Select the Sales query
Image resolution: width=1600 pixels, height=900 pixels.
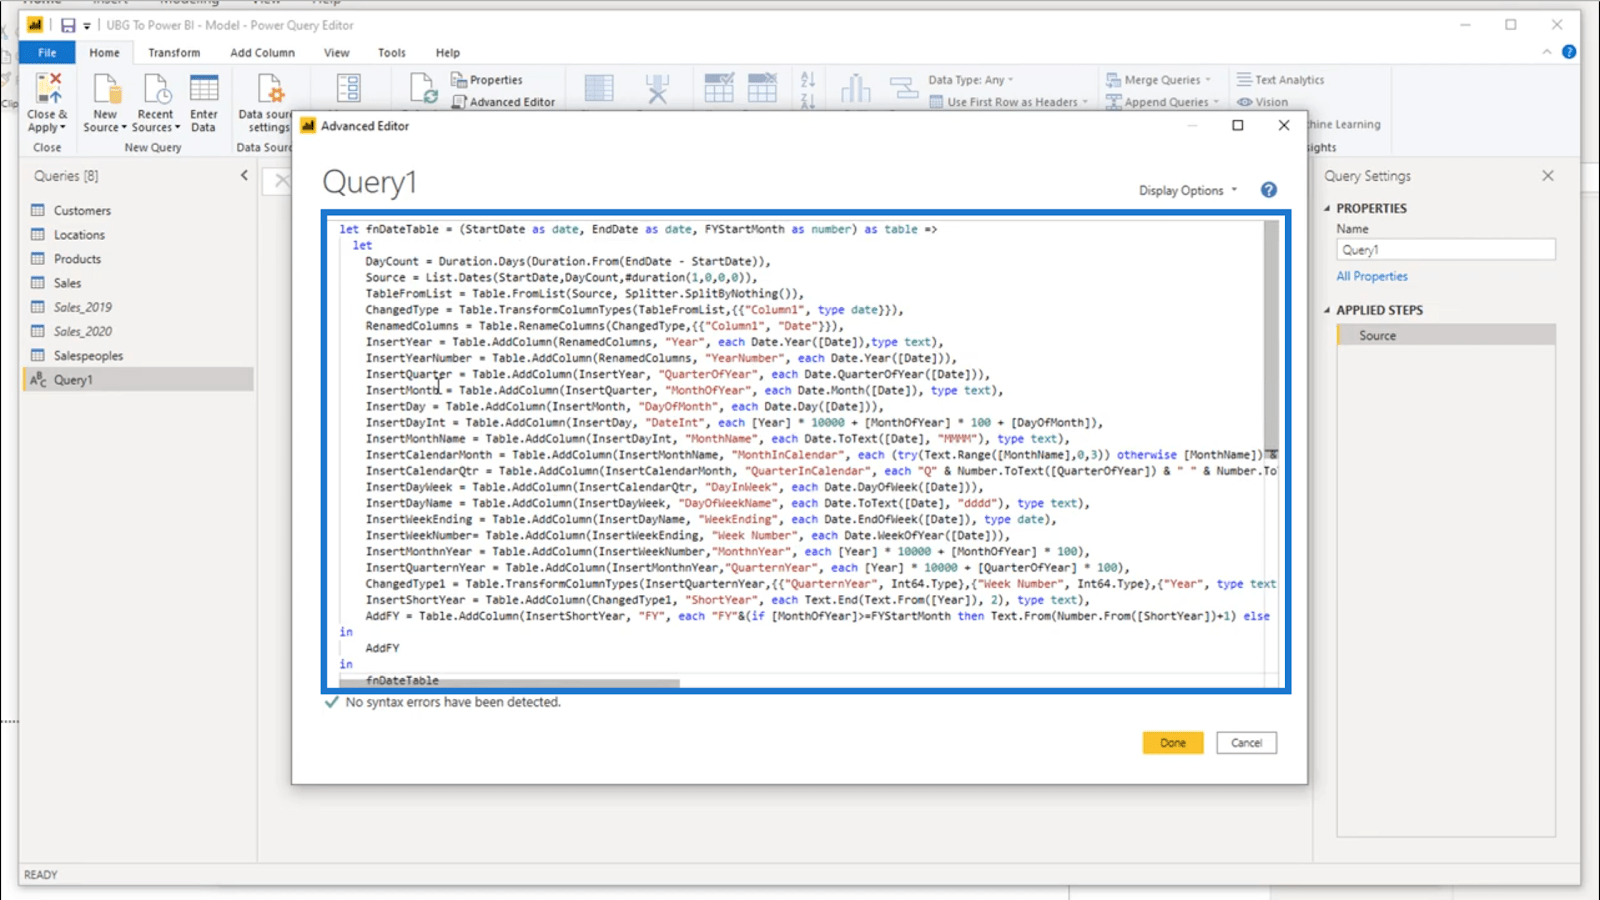(67, 283)
